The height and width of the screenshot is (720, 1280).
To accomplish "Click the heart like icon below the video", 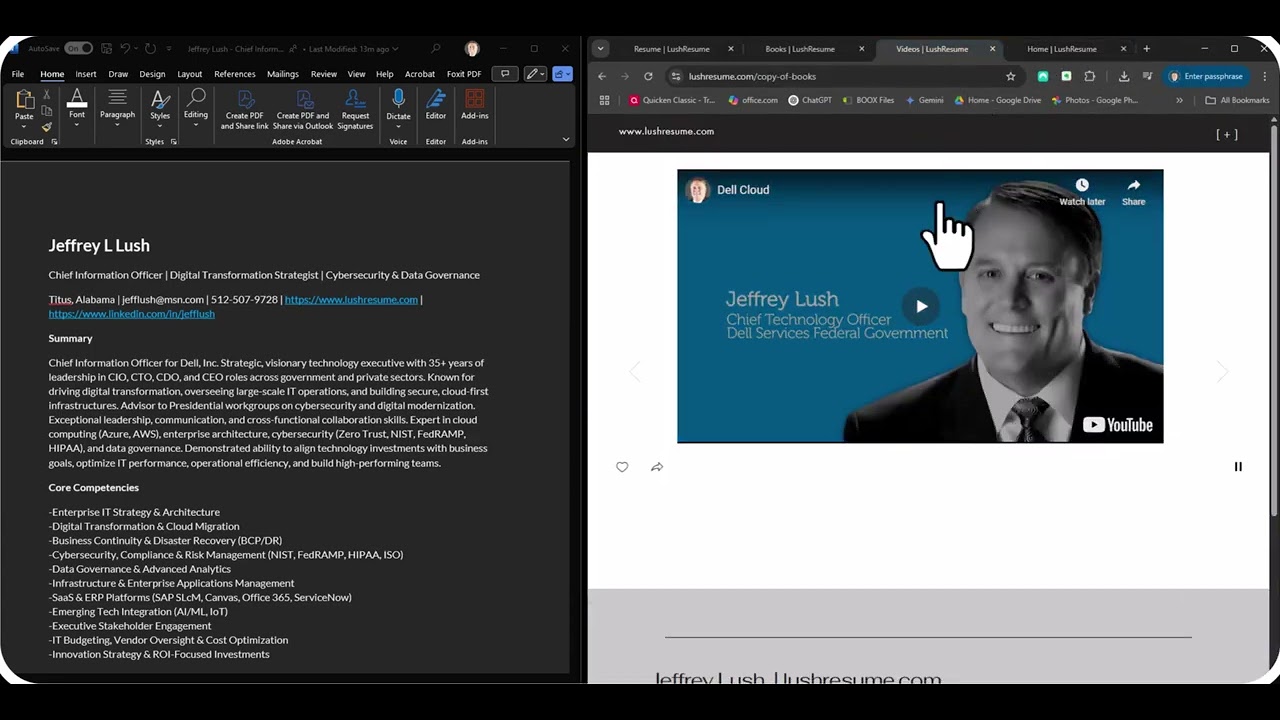I will tap(622, 467).
